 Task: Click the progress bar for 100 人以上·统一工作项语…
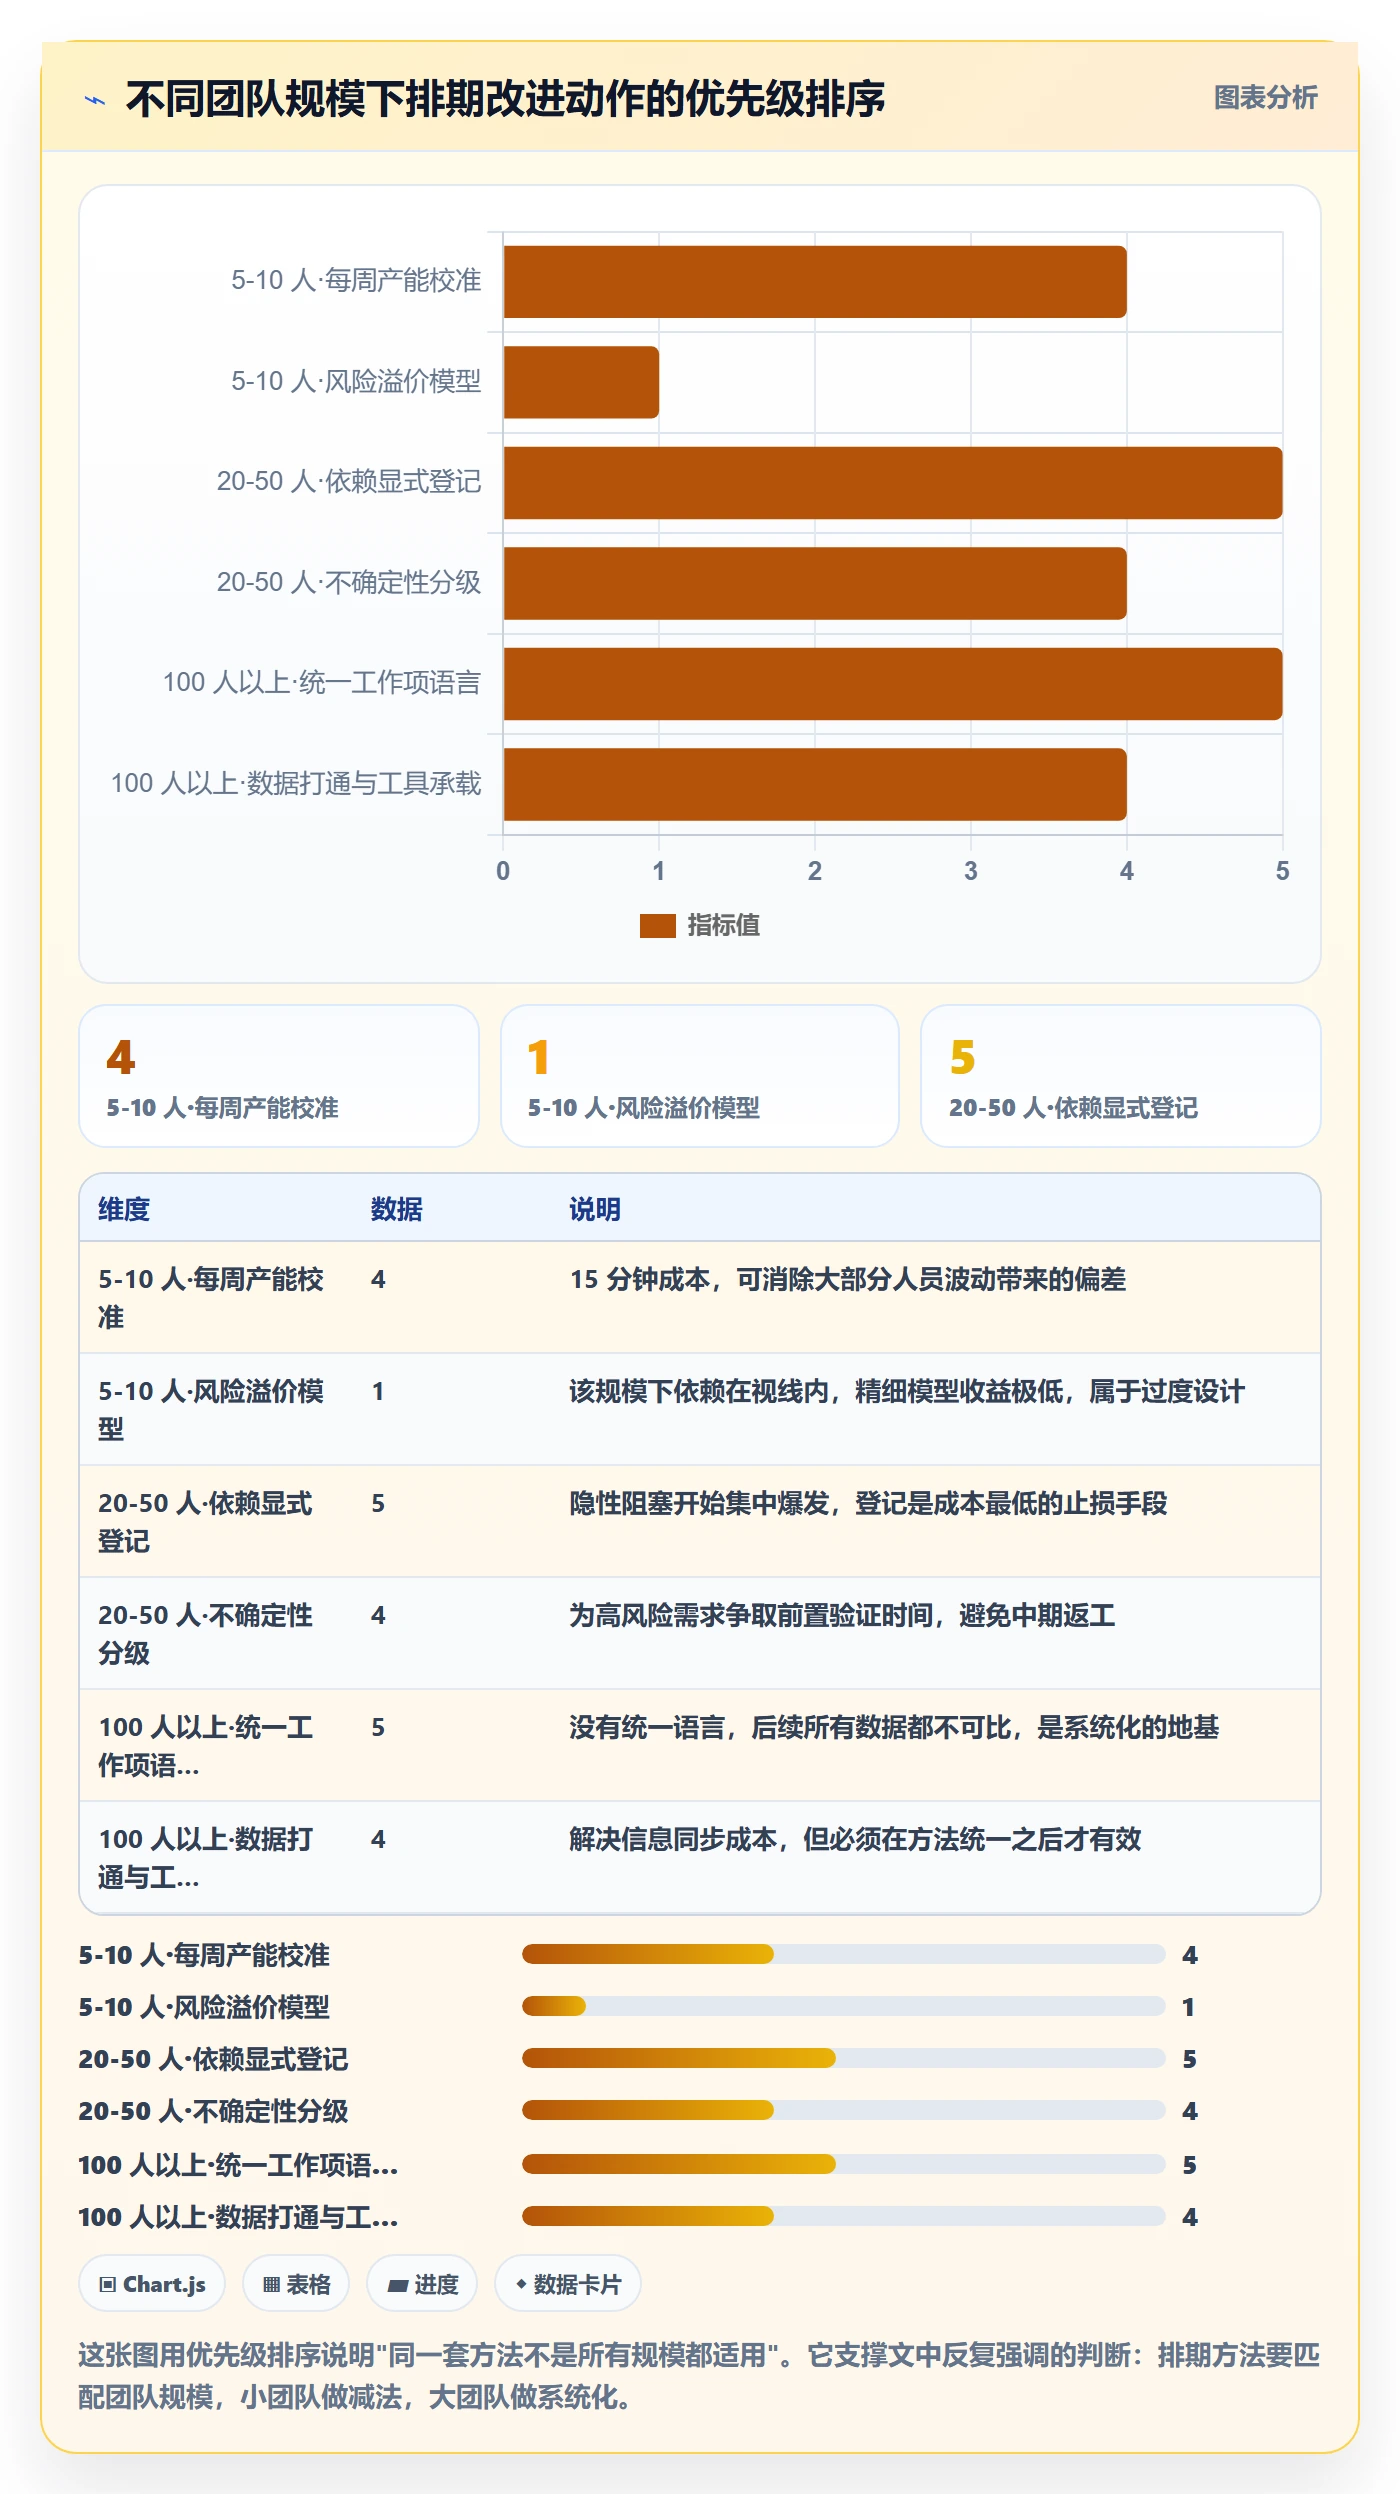pyautogui.click(x=844, y=2164)
